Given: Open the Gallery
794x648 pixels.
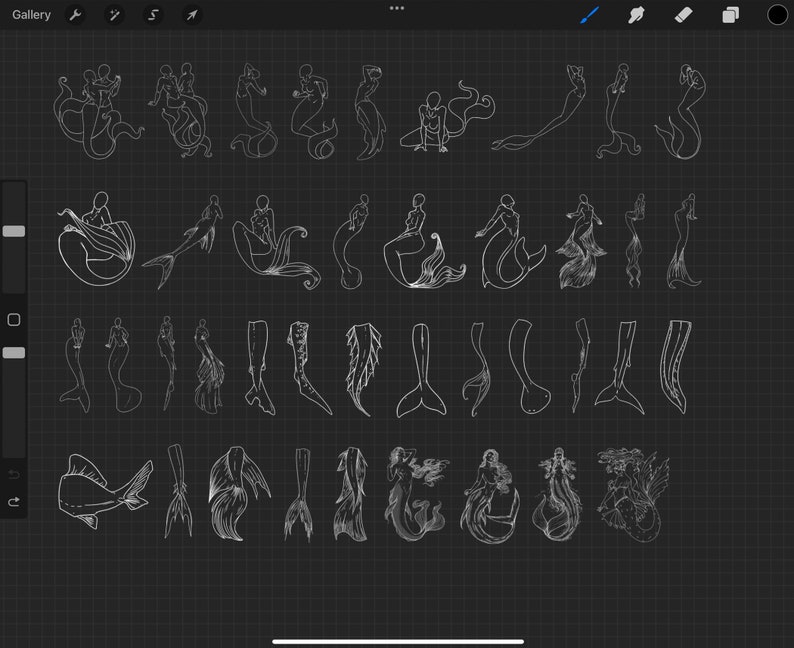Looking at the screenshot, I should [31, 15].
